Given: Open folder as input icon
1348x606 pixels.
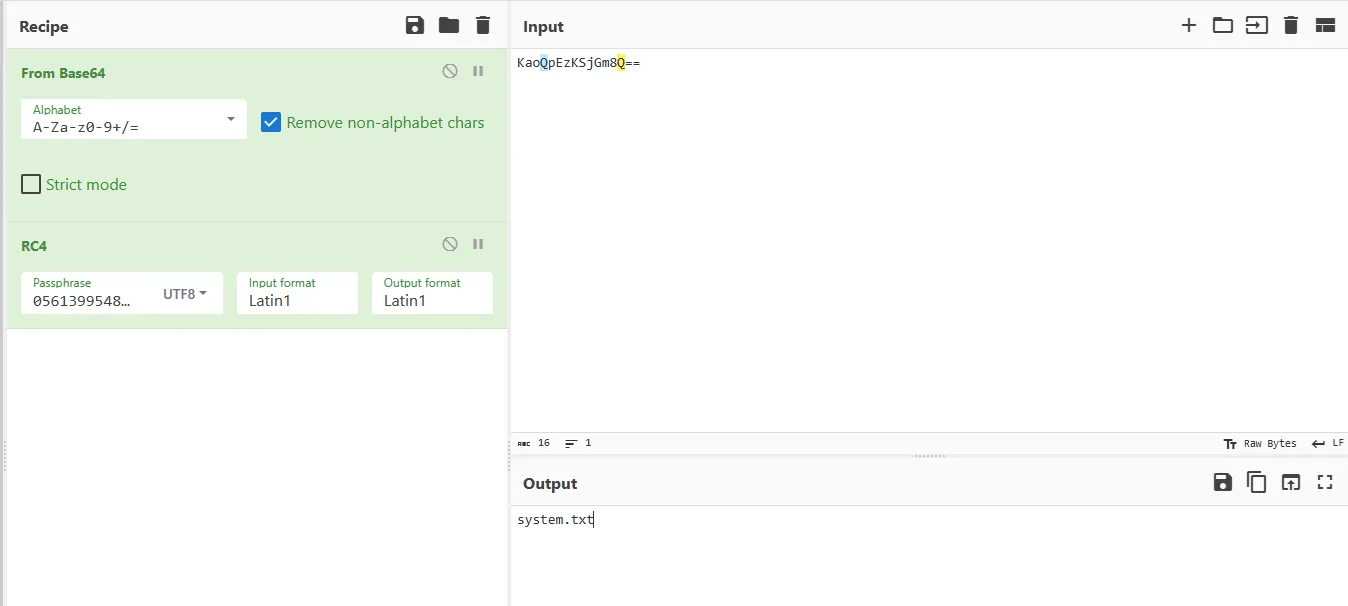Looking at the screenshot, I should pyautogui.click(x=1223, y=26).
